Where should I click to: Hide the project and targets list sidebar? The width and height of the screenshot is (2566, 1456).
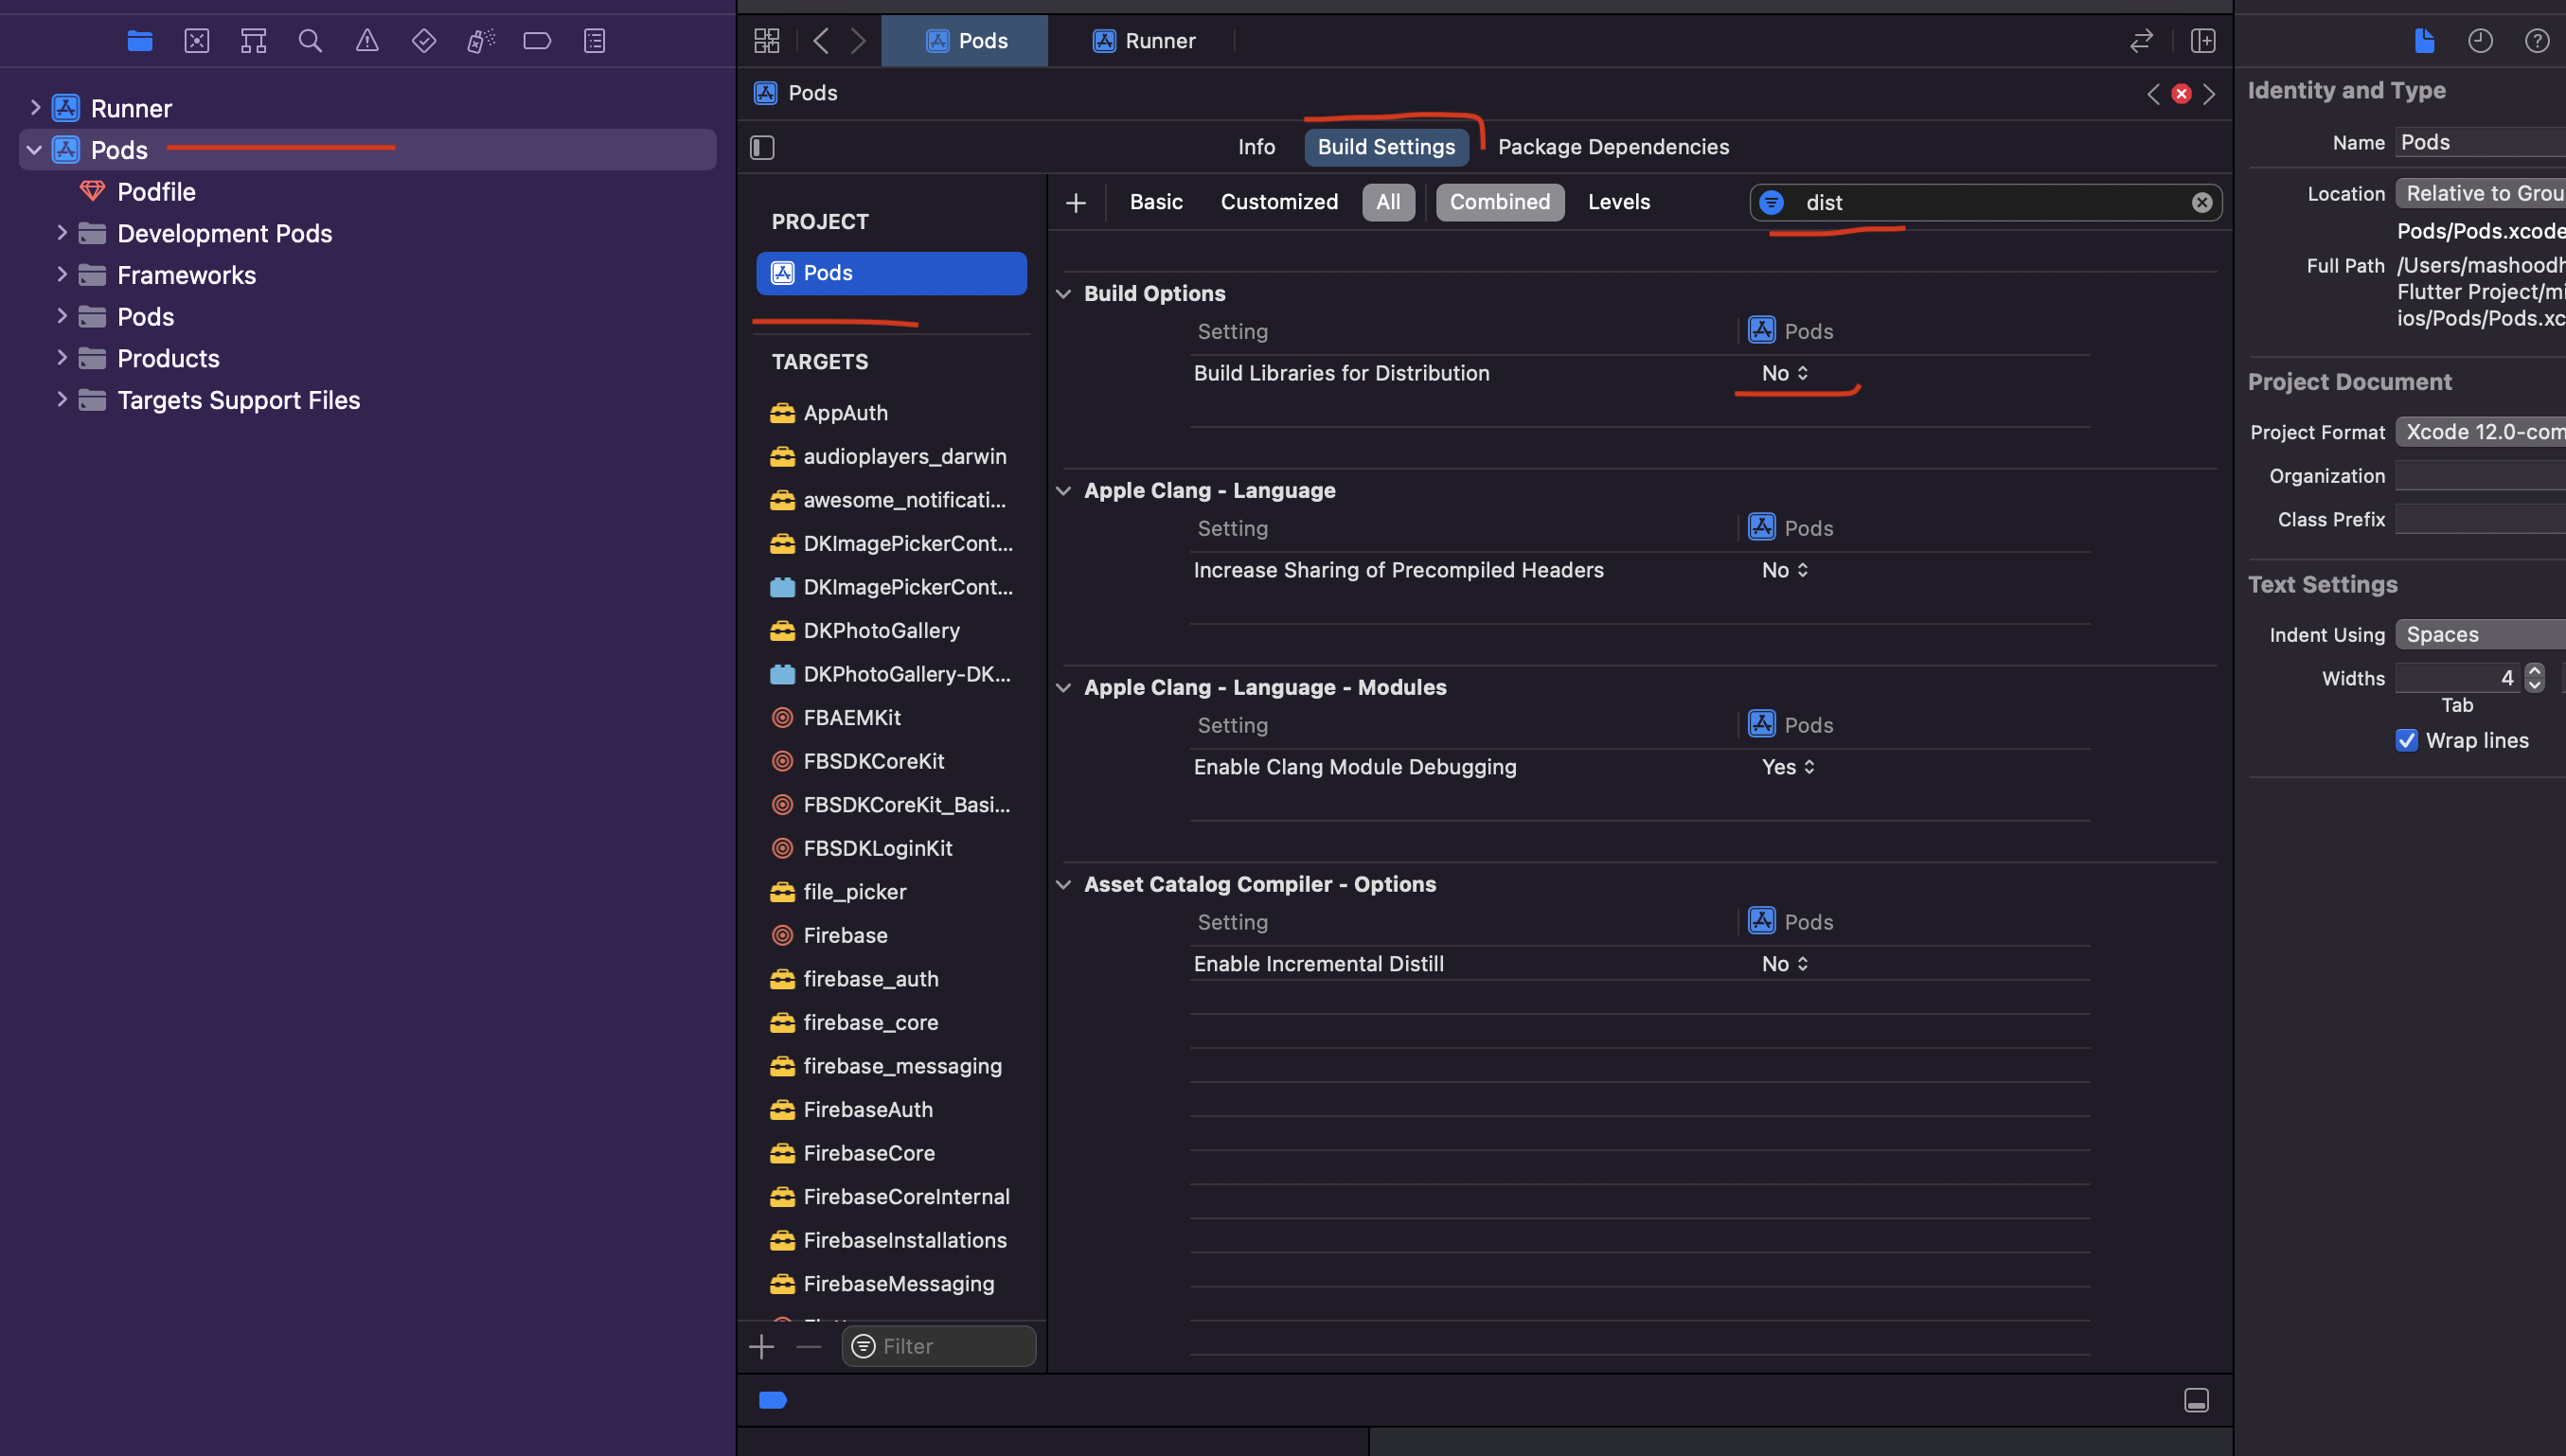coord(762,148)
